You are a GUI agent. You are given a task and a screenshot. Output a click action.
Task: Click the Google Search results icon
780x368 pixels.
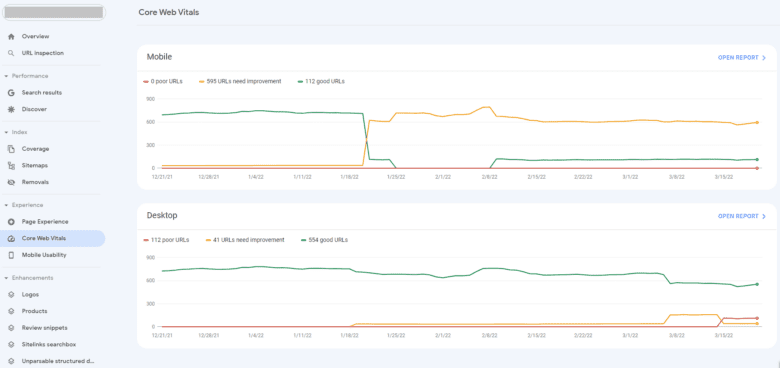point(11,93)
